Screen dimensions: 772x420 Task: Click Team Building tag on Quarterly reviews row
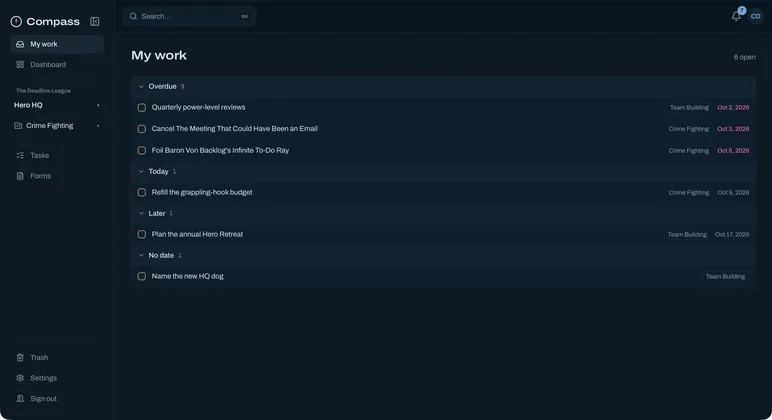click(x=689, y=107)
